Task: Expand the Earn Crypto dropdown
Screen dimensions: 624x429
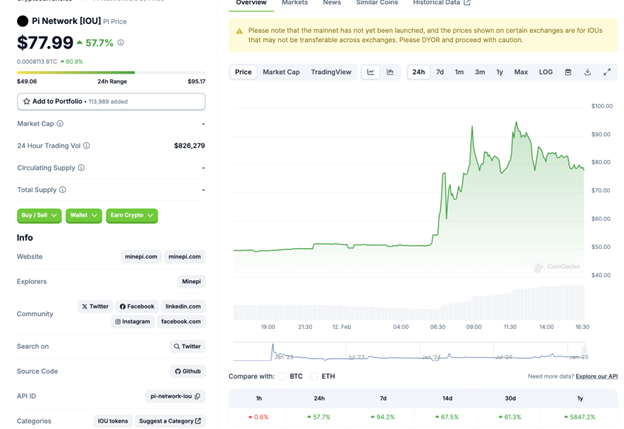Action: pos(132,216)
